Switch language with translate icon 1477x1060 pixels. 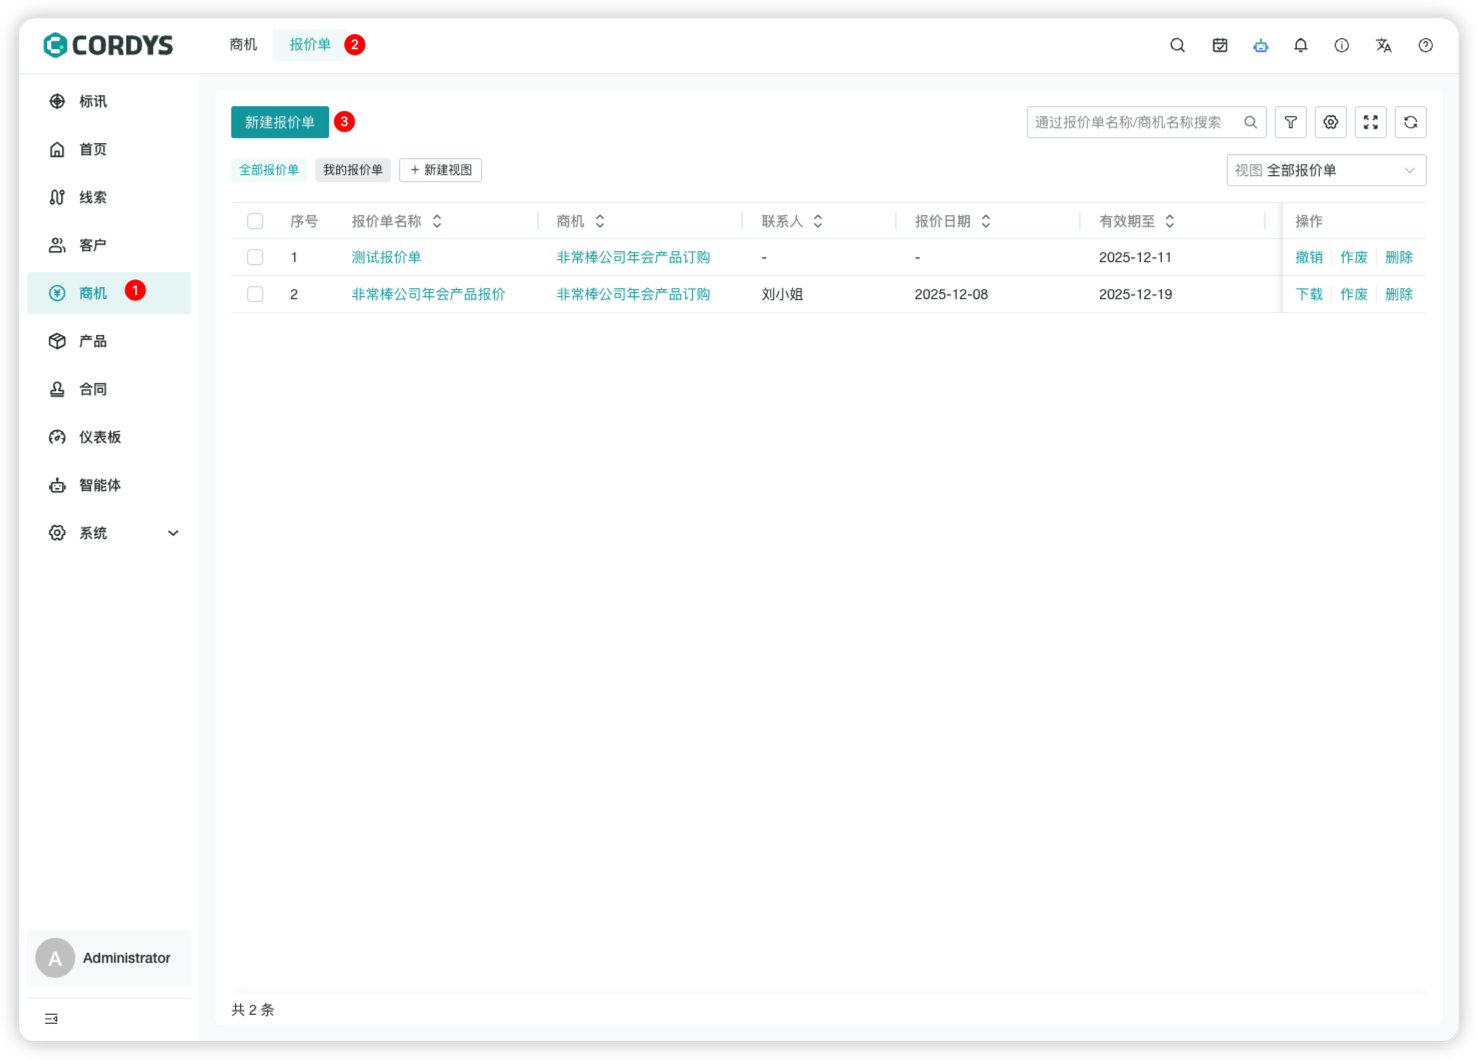point(1383,45)
